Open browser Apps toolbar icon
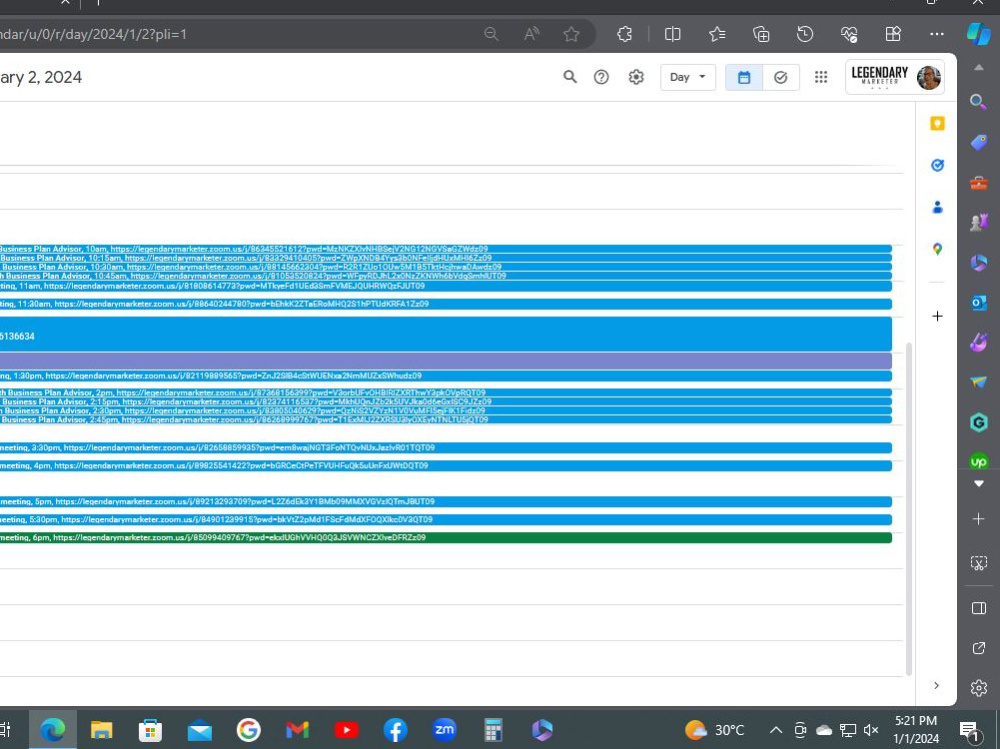This screenshot has height=749, width=1000. click(x=893, y=34)
